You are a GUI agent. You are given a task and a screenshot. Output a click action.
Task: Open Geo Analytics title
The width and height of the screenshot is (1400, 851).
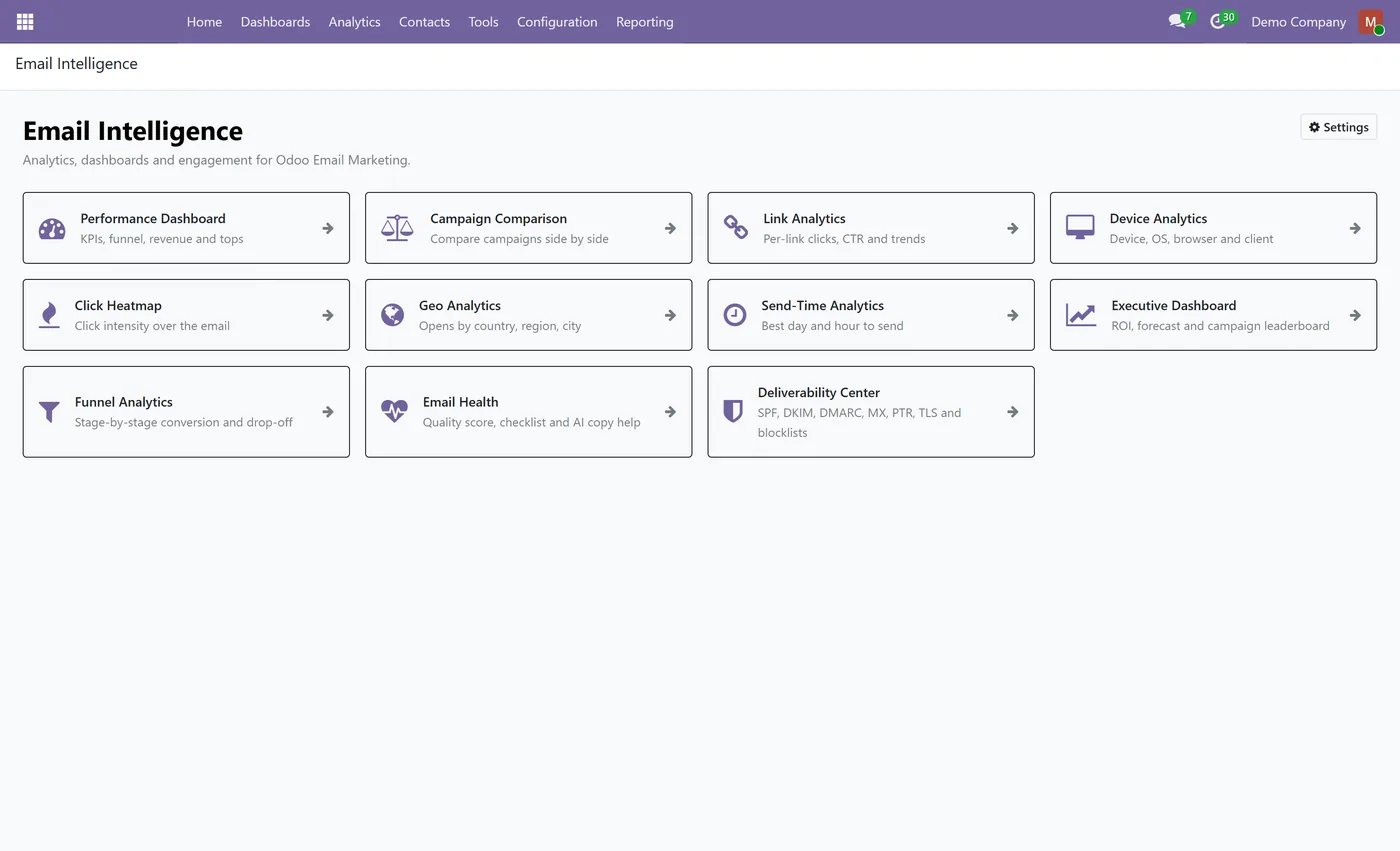click(x=460, y=305)
